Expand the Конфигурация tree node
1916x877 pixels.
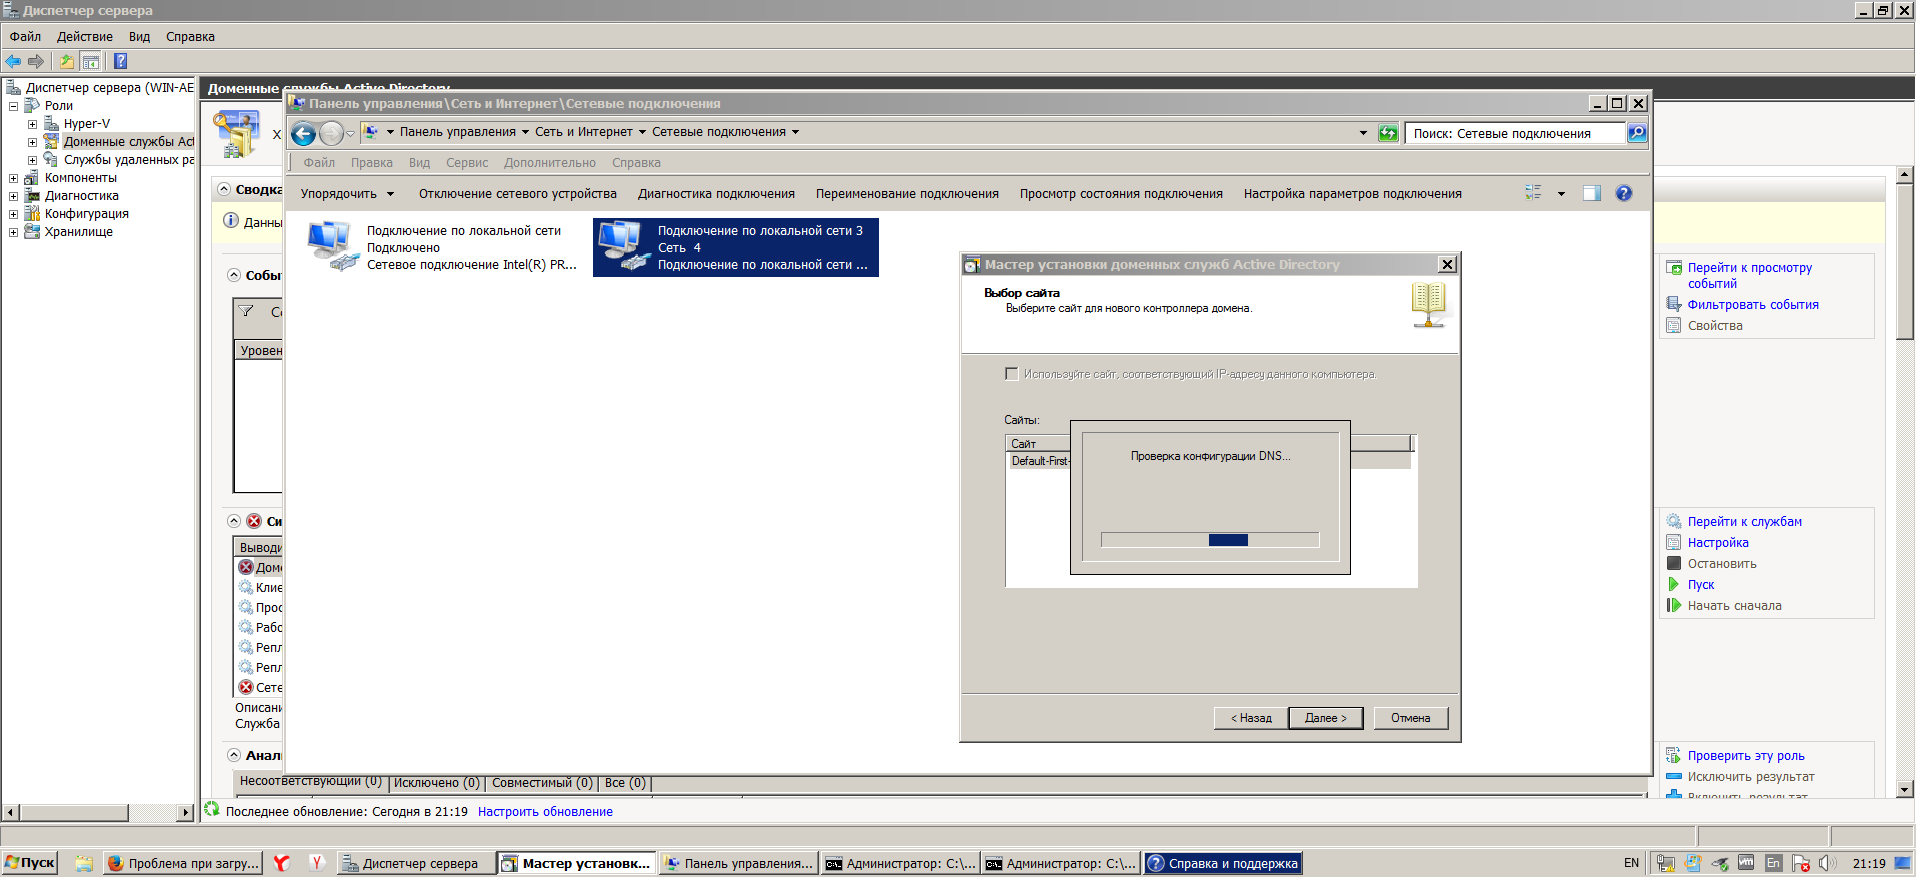pos(13,214)
